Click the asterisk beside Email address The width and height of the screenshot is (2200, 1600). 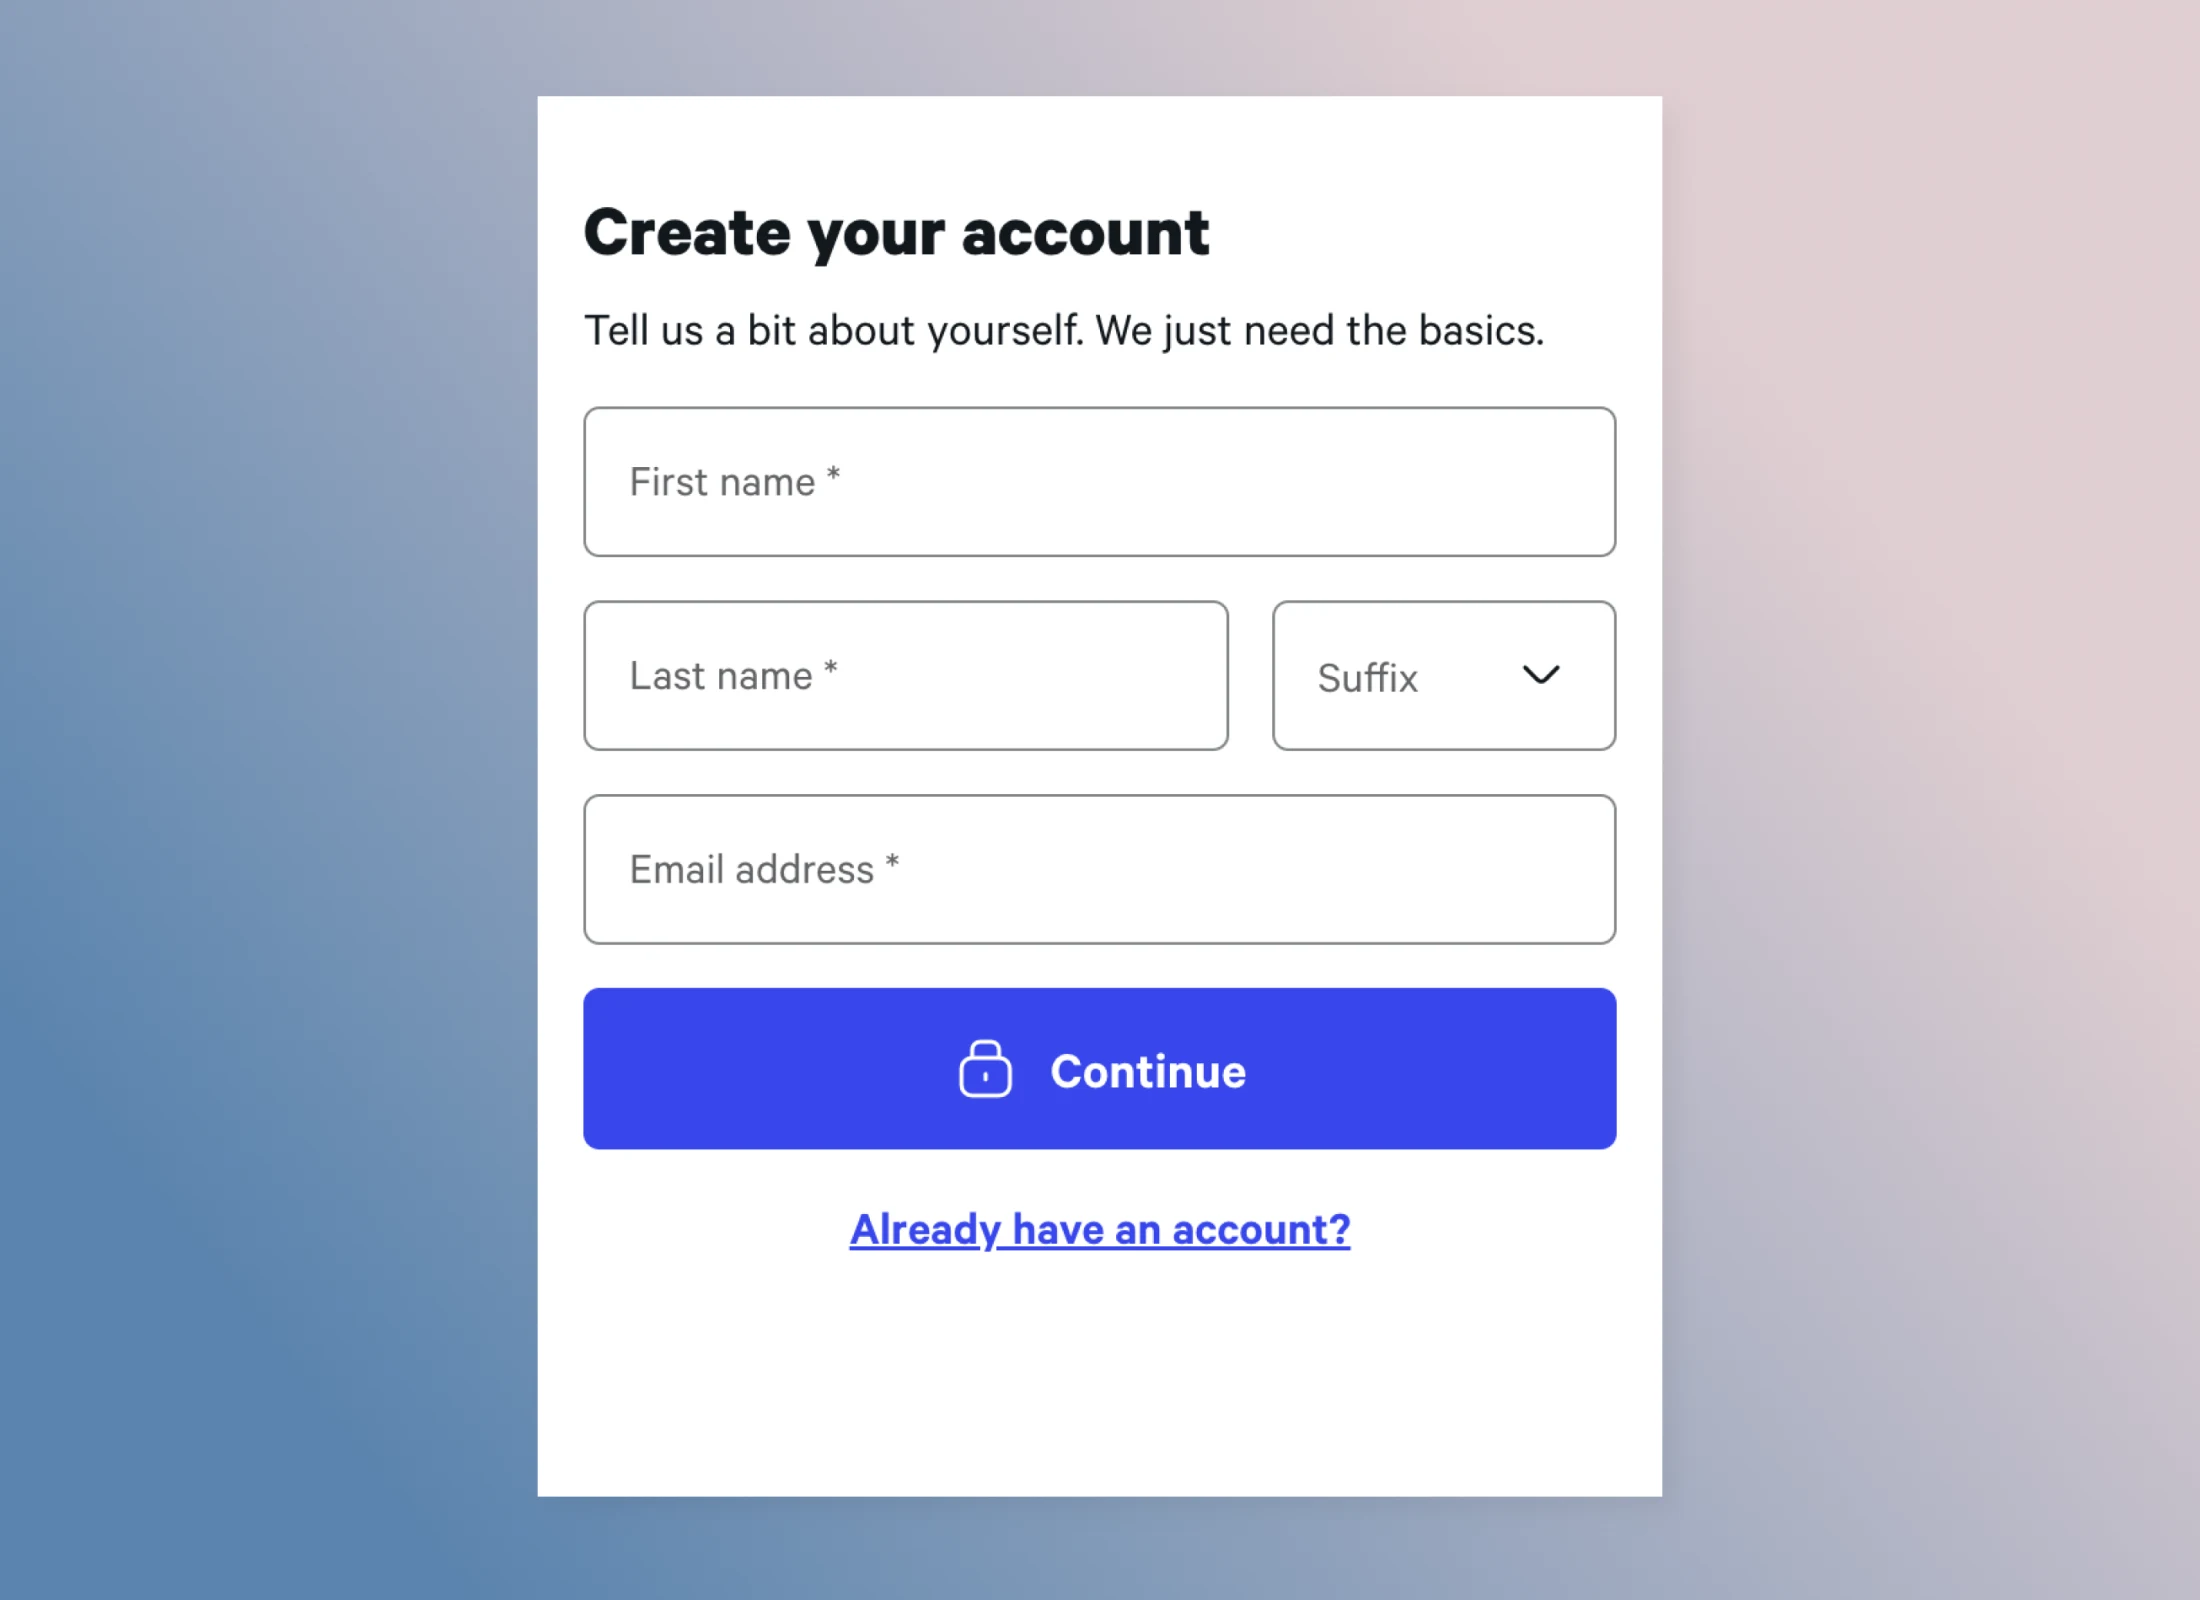[892, 861]
